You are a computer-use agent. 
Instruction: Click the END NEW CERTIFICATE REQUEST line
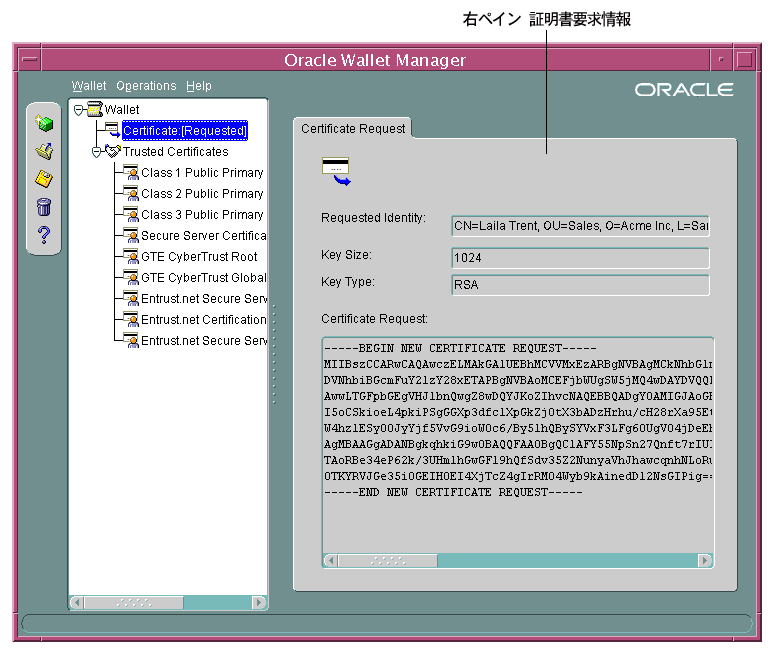tap(453, 492)
